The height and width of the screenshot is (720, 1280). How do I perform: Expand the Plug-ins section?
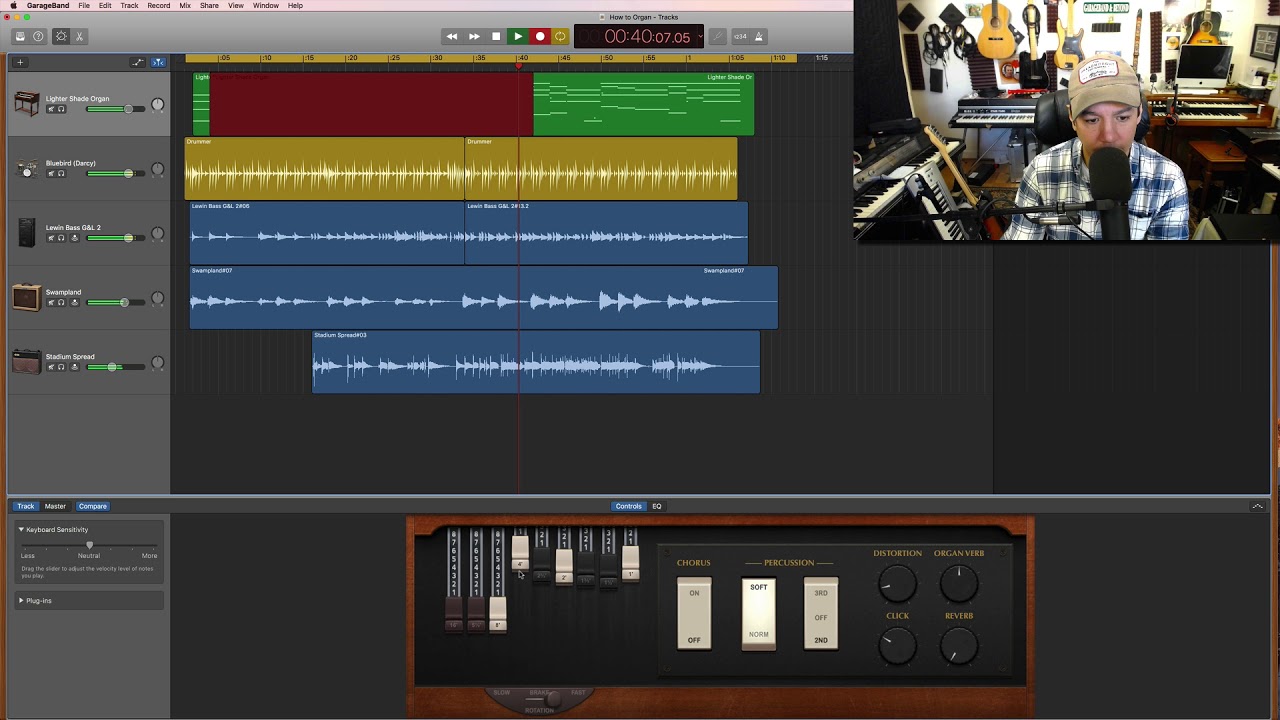pos(21,600)
